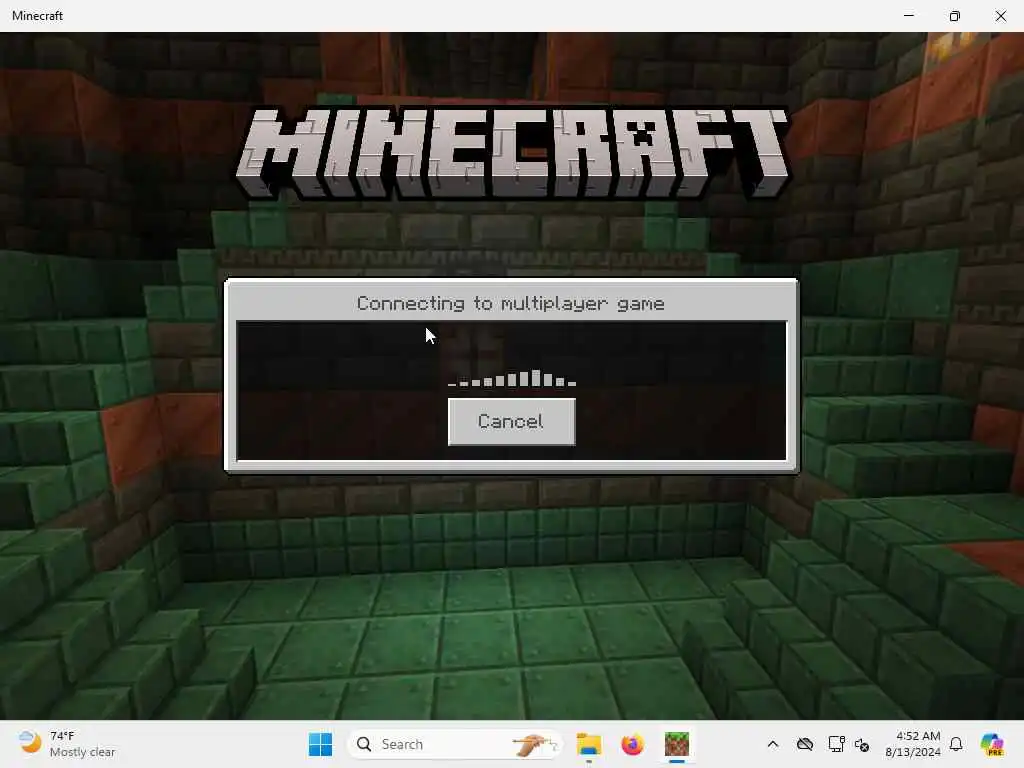
Task: Click the taskbar Search box
Action: pos(455,744)
